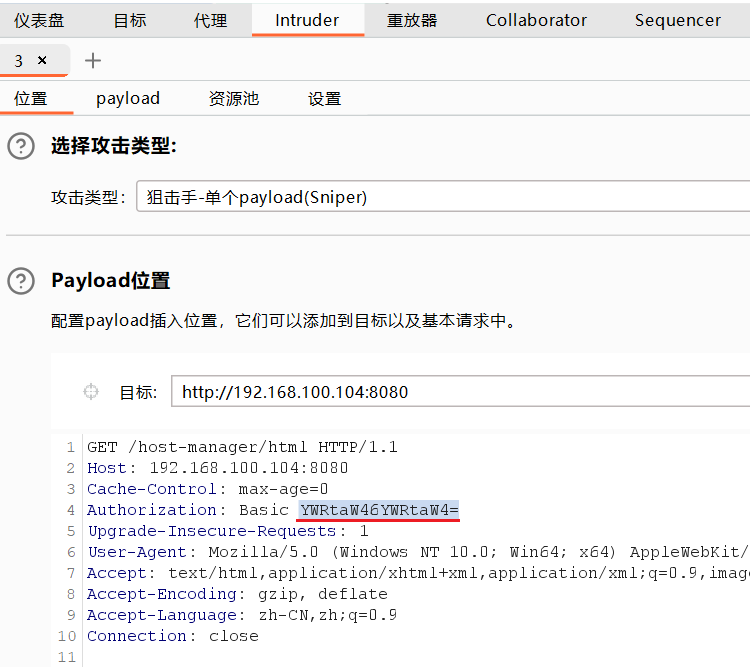
Task: Add a new Intruder tab with plus
Action: (x=93, y=61)
